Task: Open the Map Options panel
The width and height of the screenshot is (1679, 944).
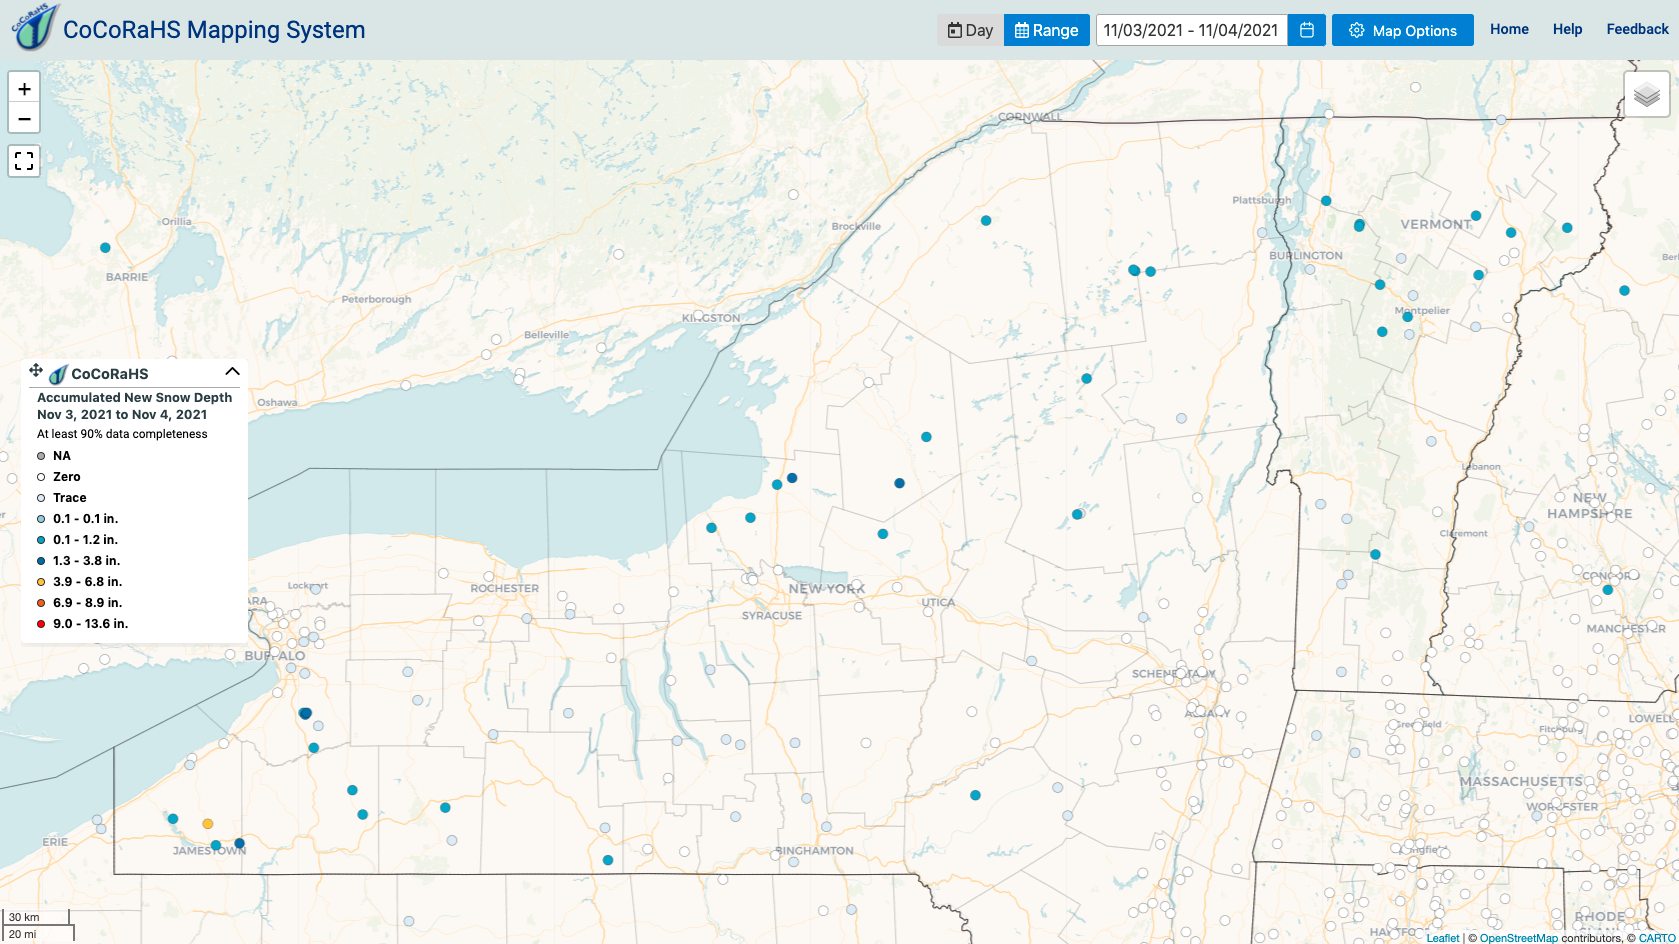Action: [1402, 30]
